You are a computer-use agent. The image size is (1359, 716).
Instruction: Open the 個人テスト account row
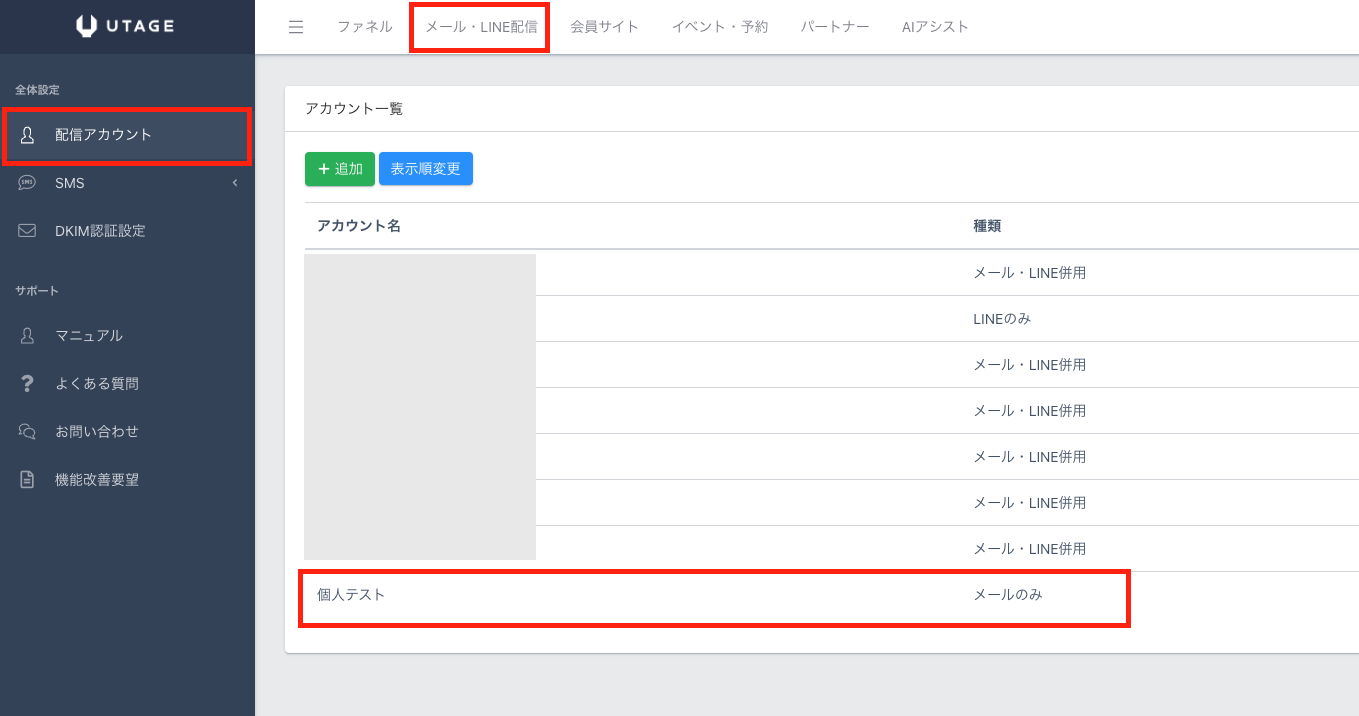351,595
